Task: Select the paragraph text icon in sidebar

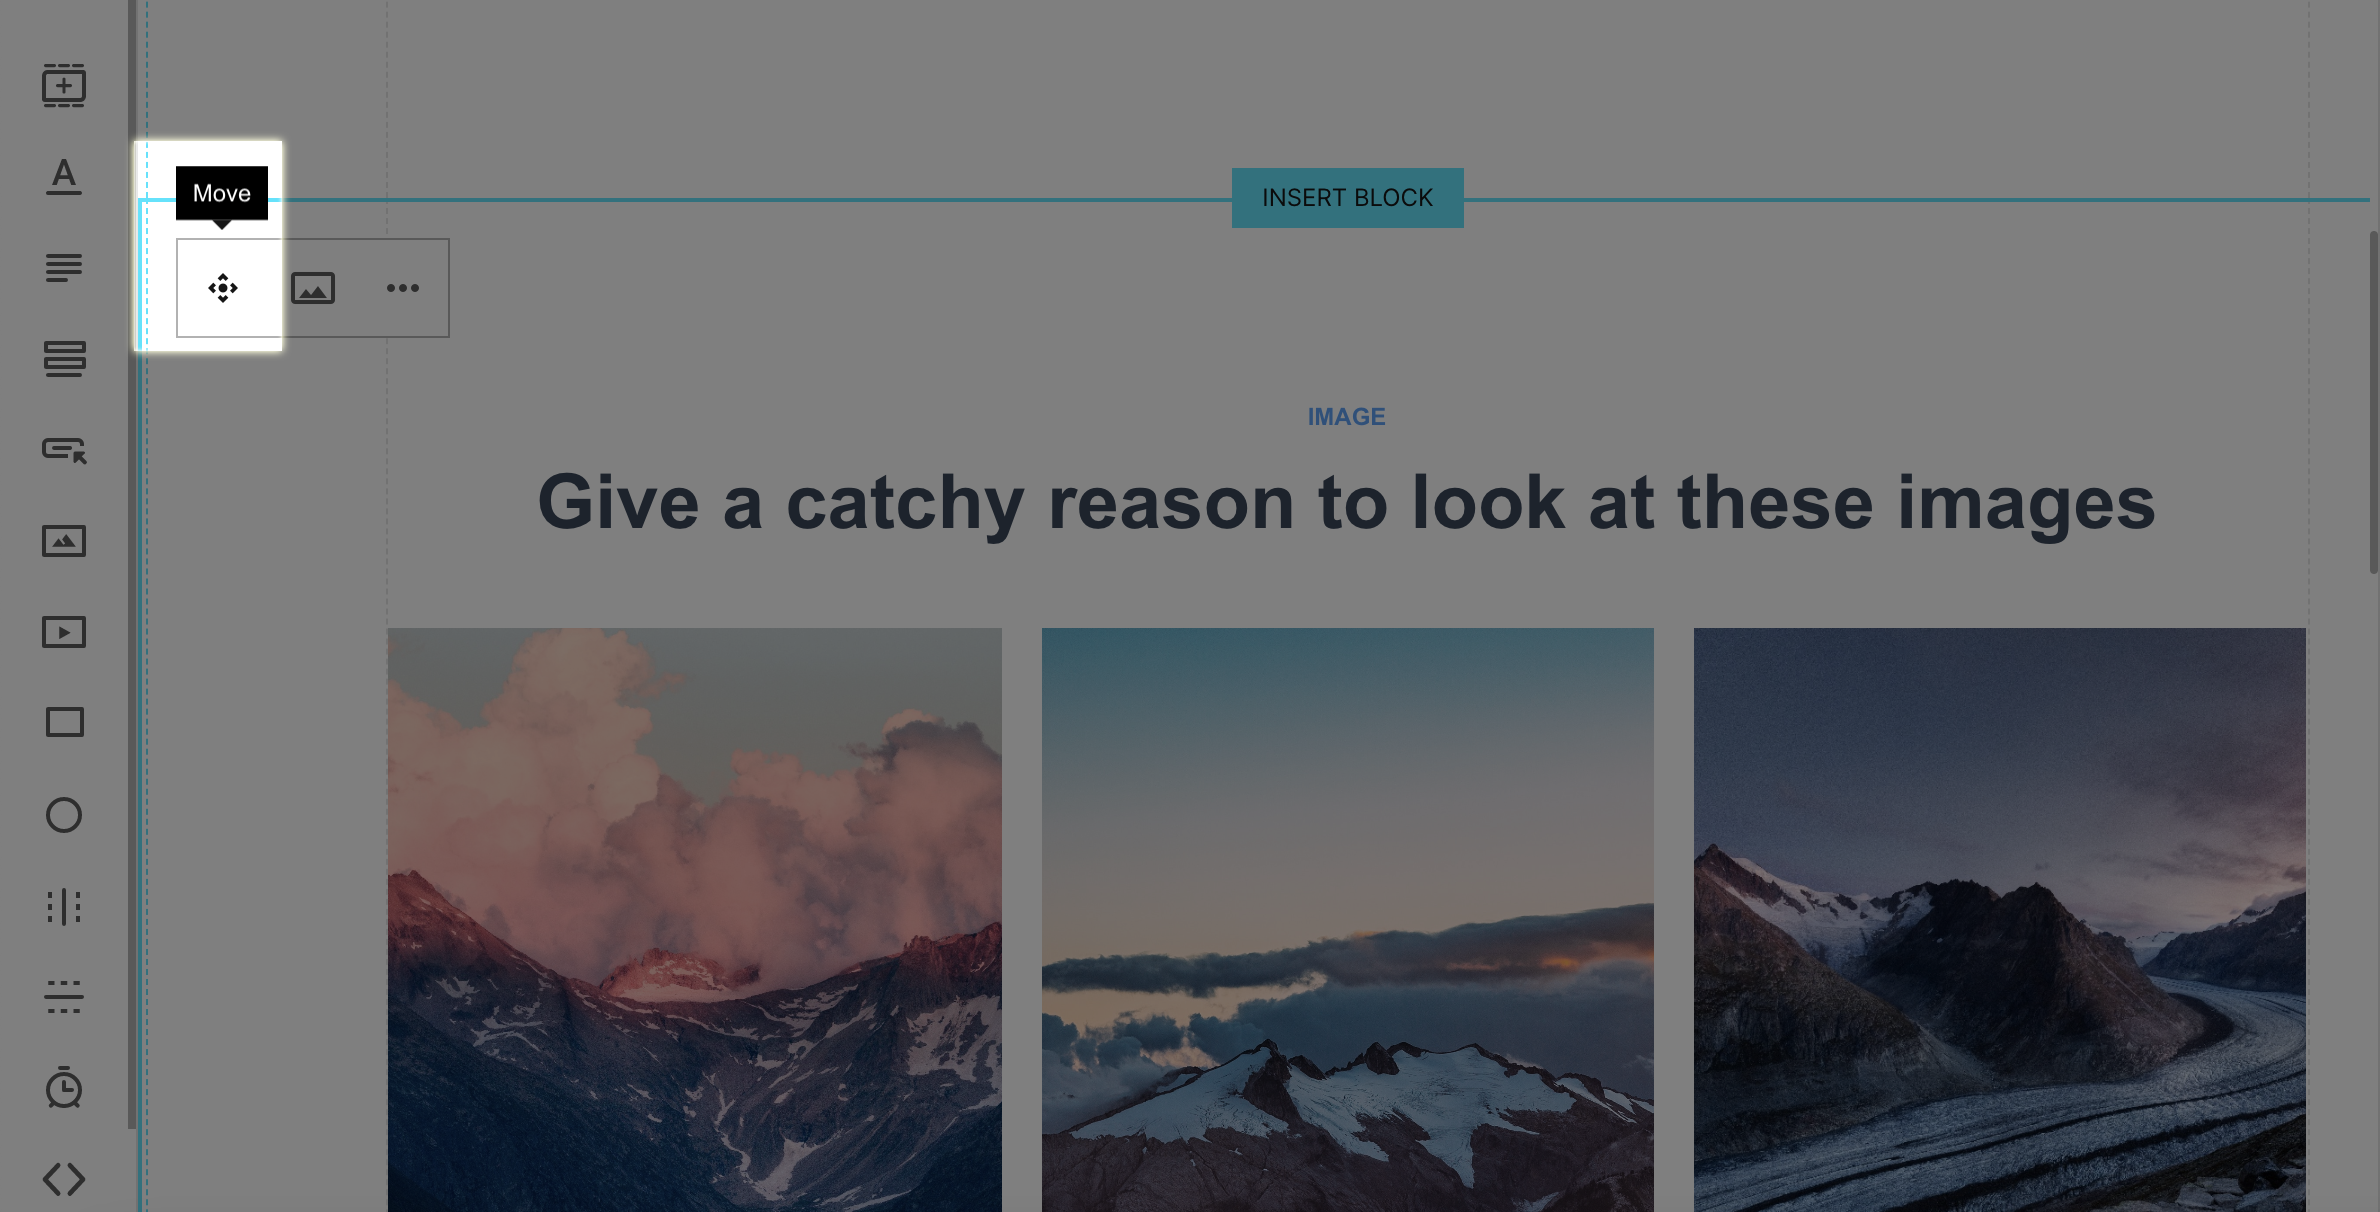Action: point(63,268)
